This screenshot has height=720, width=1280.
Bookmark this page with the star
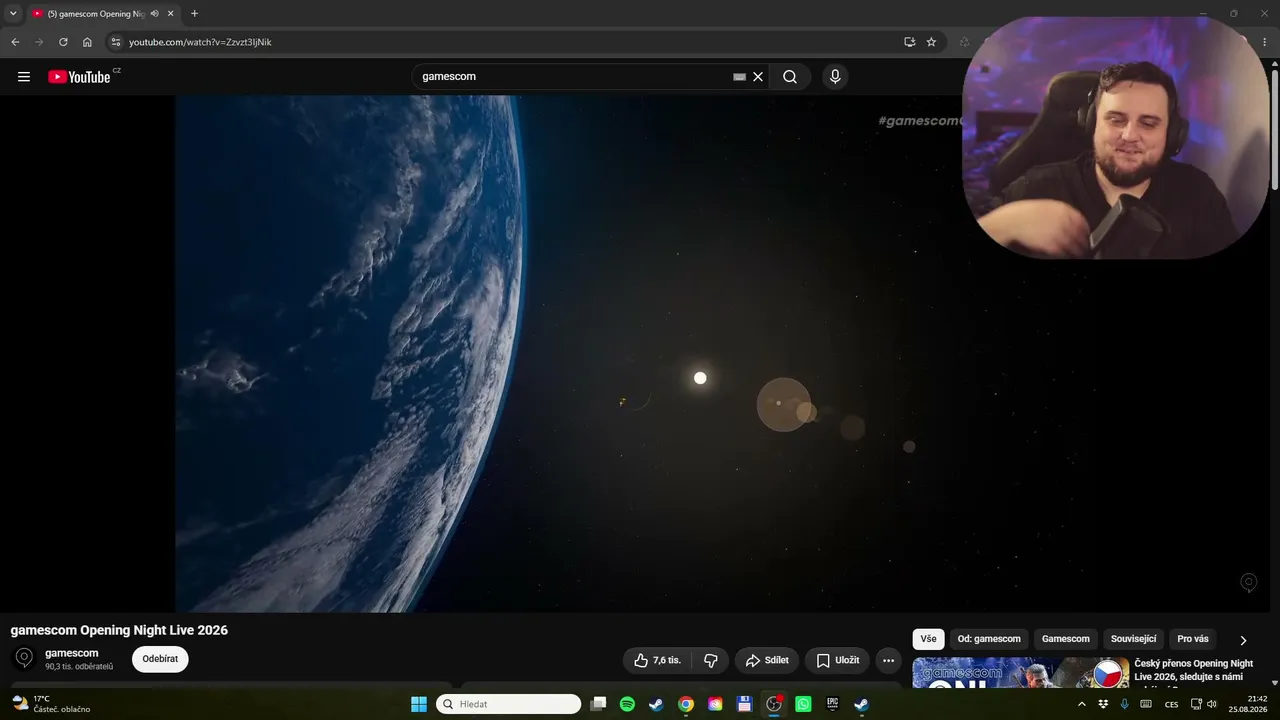point(931,42)
